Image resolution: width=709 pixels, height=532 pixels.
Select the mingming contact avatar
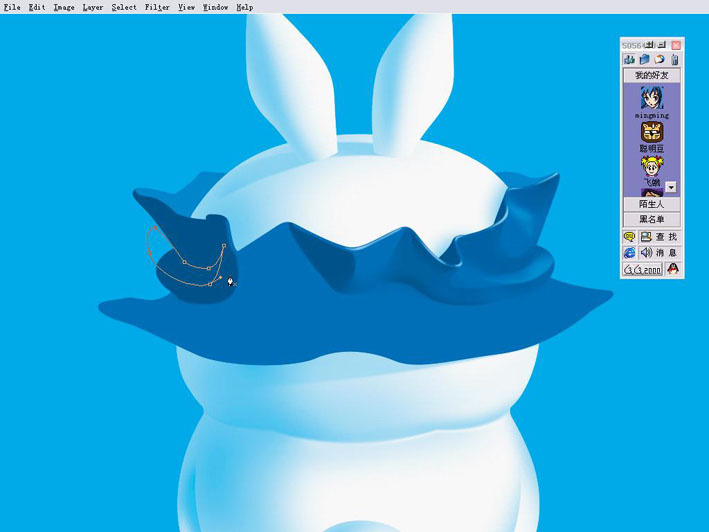pyautogui.click(x=652, y=97)
